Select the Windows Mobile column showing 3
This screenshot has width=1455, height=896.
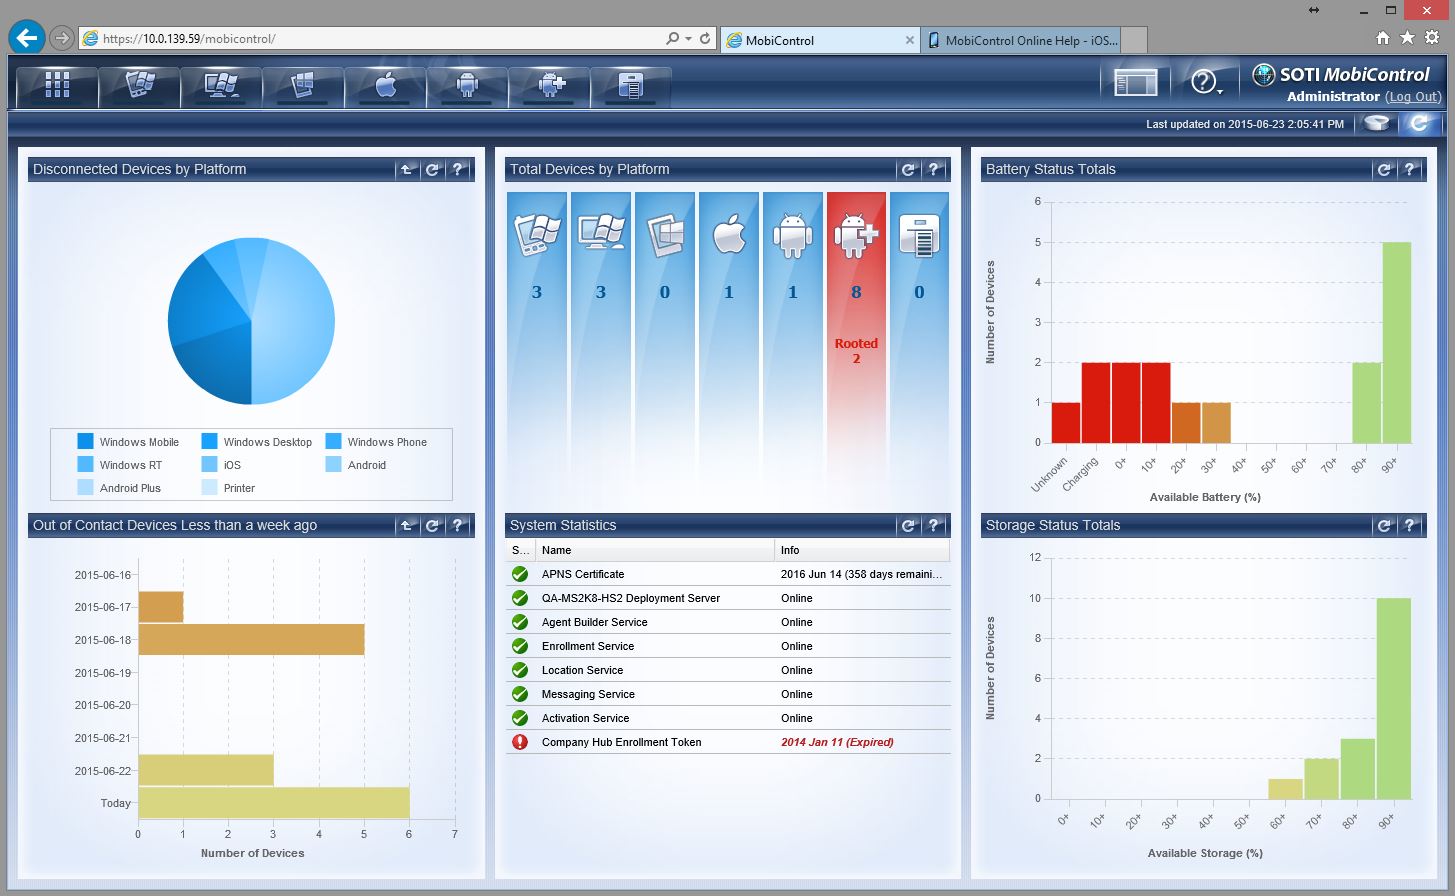pyautogui.click(x=537, y=350)
